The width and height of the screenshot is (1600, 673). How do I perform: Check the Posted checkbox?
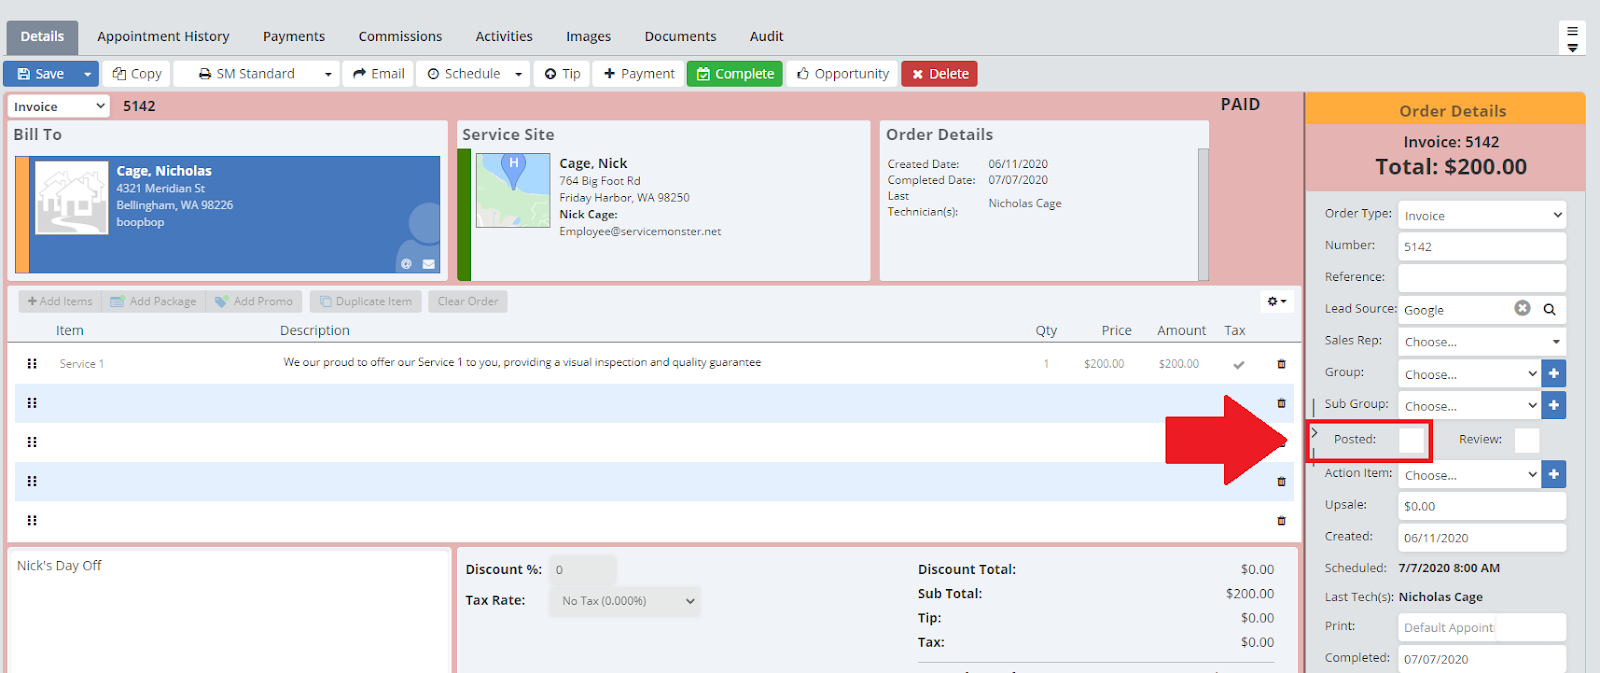click(1411, 440)
